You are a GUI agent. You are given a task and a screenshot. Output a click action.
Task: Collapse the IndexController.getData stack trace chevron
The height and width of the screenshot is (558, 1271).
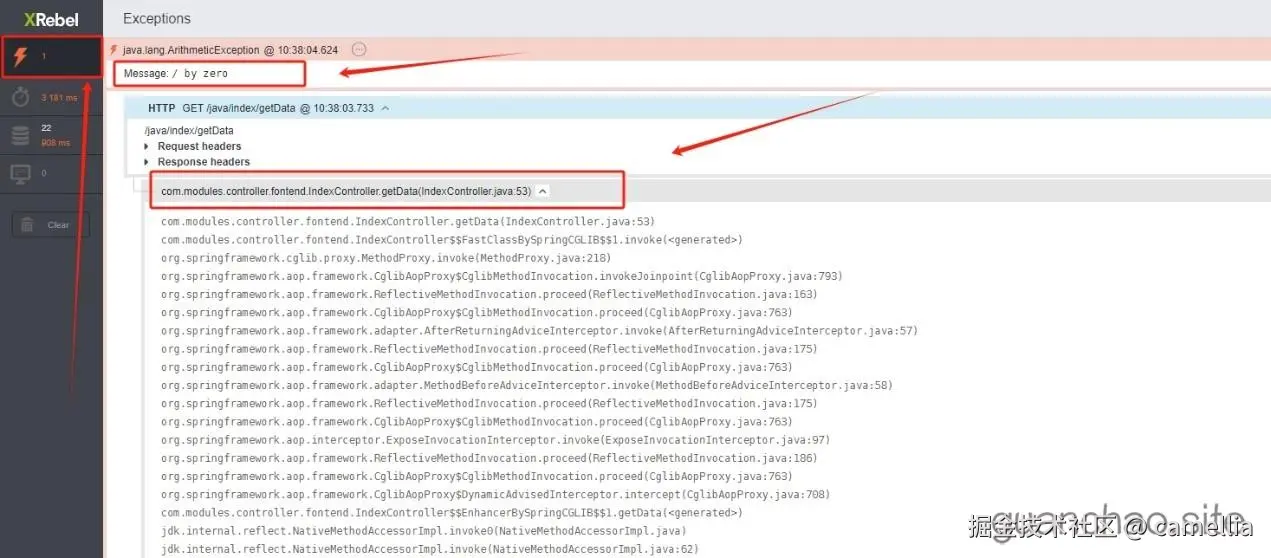542,191
